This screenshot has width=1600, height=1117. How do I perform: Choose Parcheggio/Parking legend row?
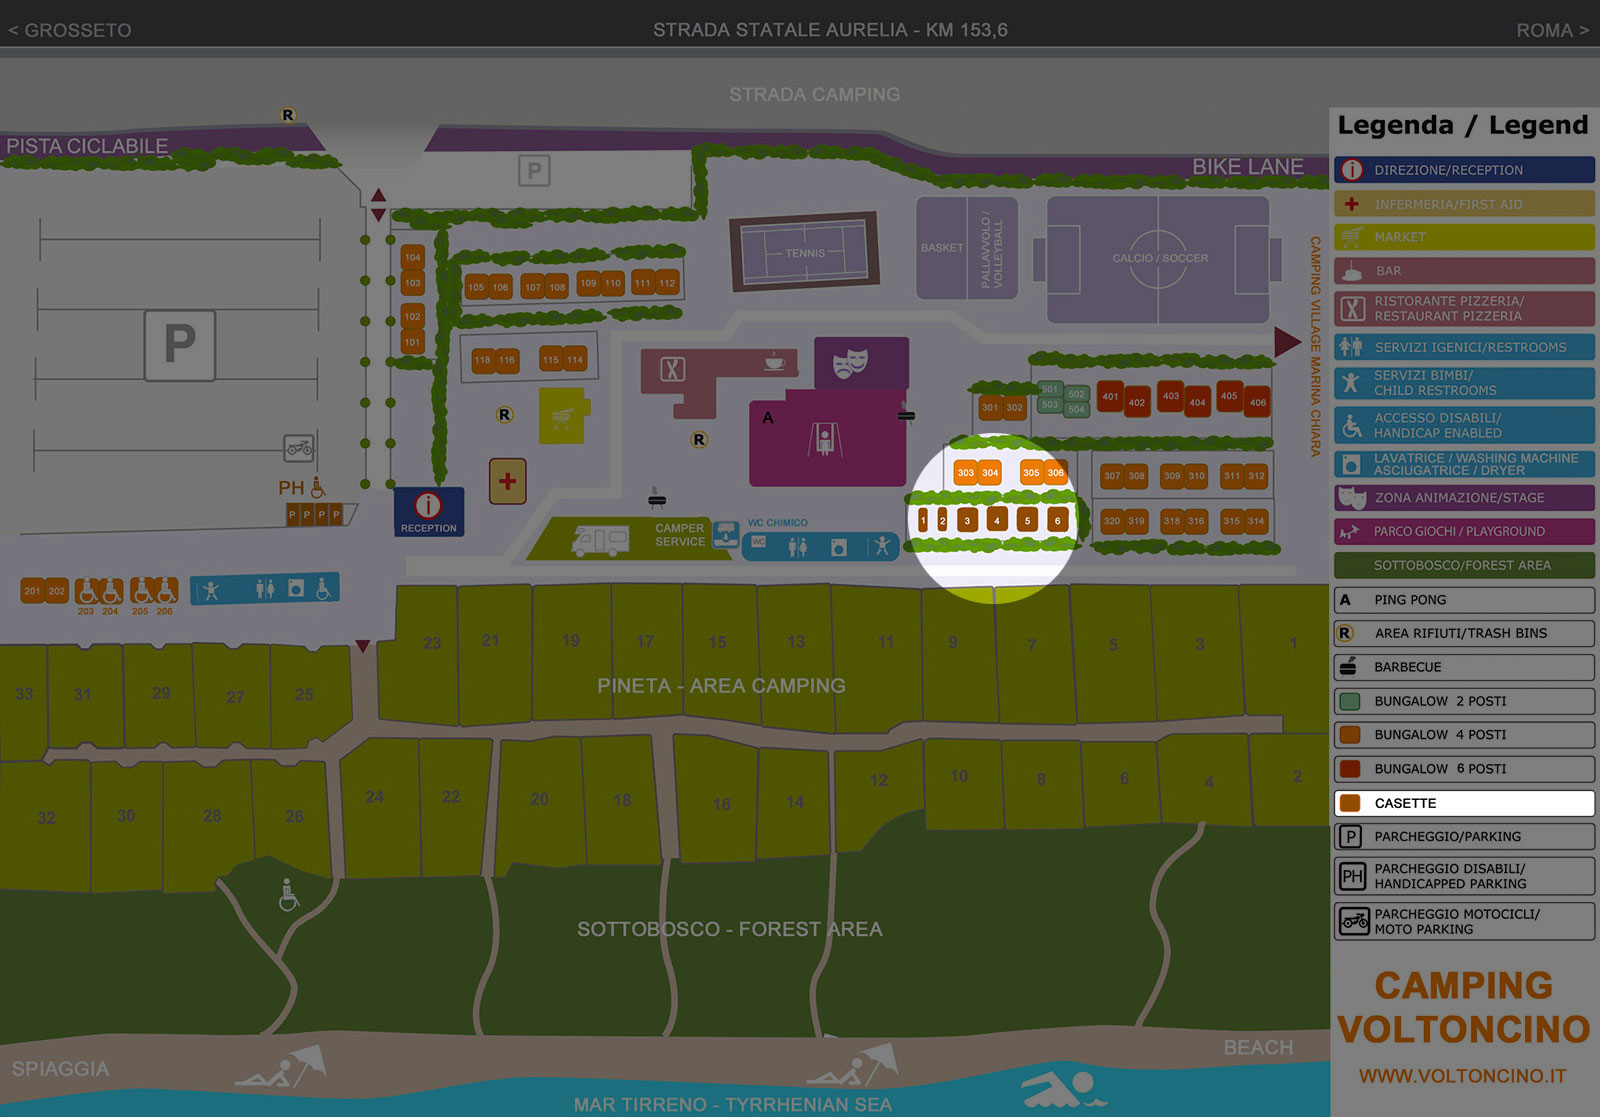coord(1464,837)
